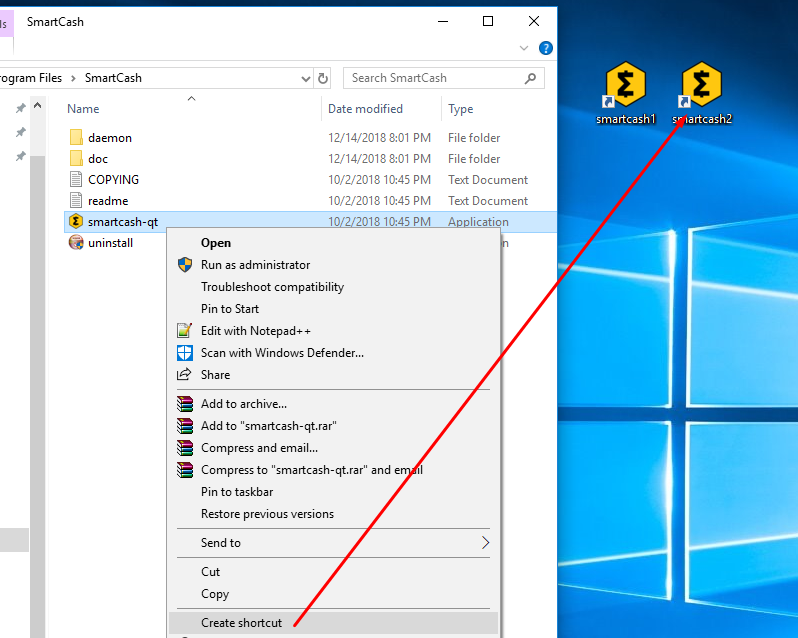The image size is (798, 638).
Task: Click the doc row's 12/14/2018 8:01 PM date
Action: click(x=379, y=159)
